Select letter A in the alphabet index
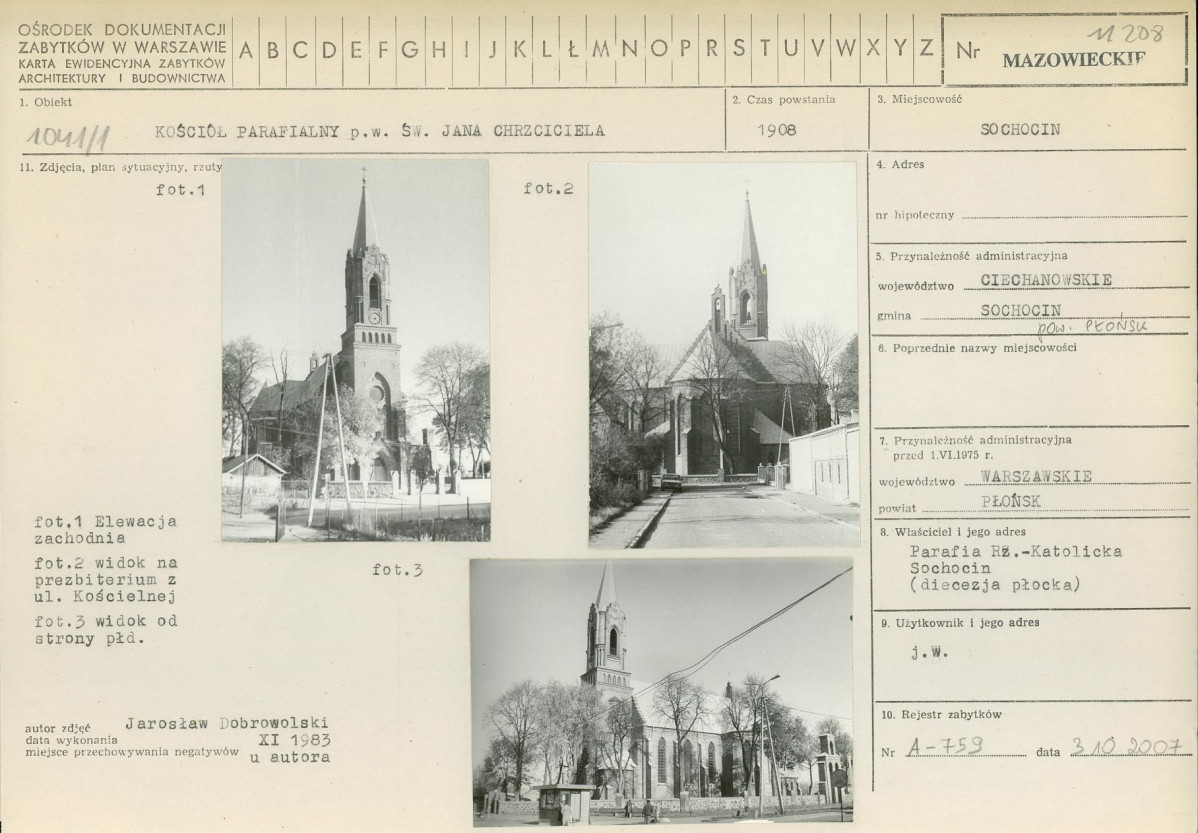Screen dimensions: 1198x833 [246, 50]
